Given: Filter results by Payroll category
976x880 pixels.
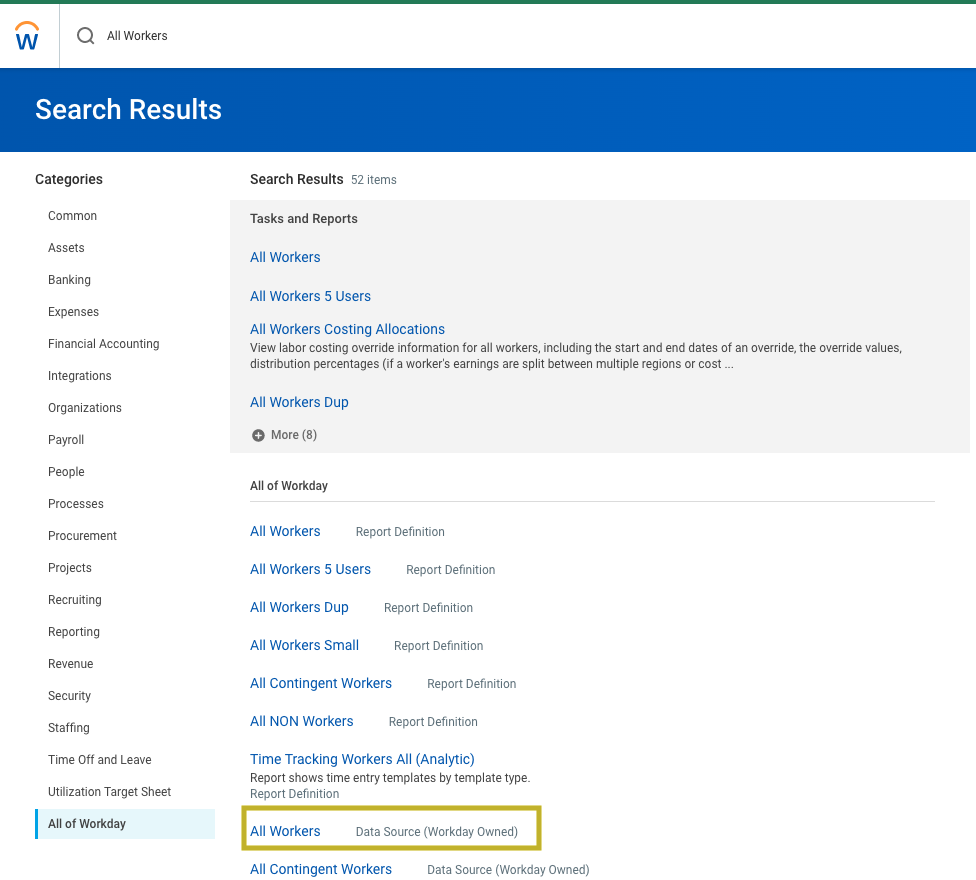Looking at the screenshot, I should coord(66,440).
